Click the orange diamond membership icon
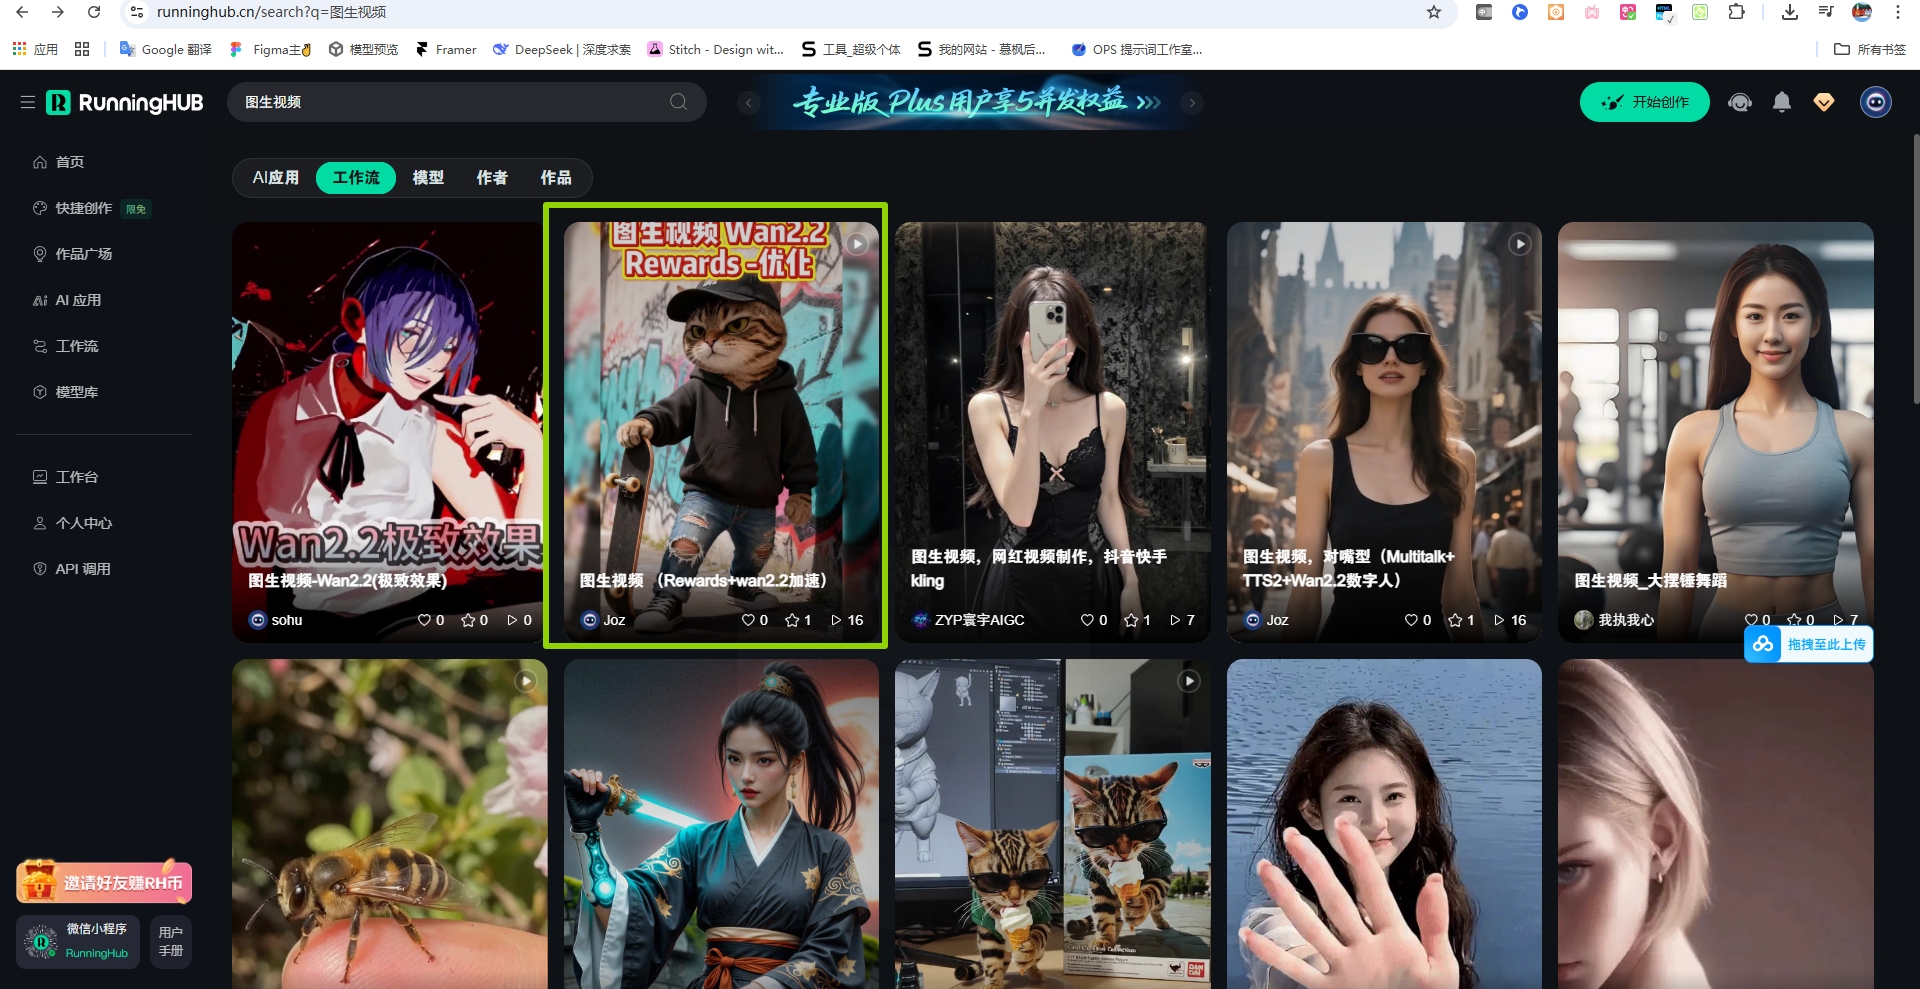 click(1824, 102)
